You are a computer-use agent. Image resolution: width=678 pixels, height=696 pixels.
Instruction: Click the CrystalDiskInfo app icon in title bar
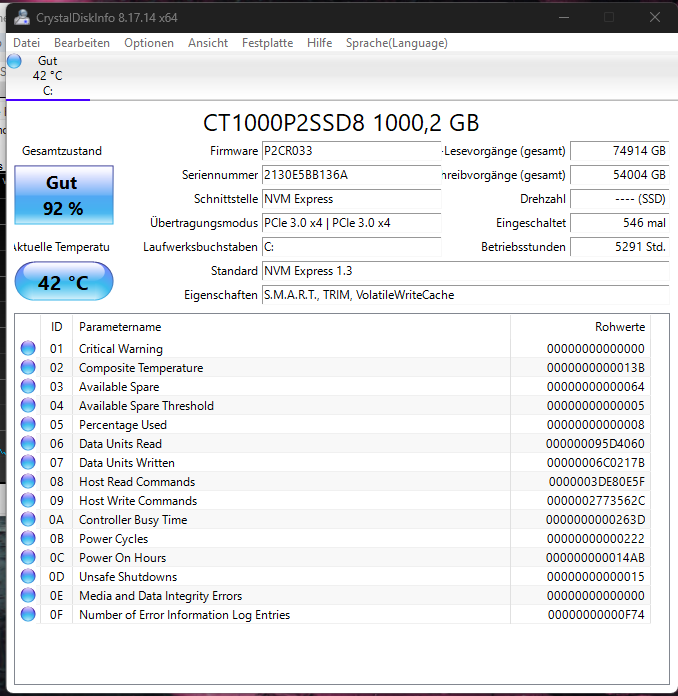pos(21,17)
